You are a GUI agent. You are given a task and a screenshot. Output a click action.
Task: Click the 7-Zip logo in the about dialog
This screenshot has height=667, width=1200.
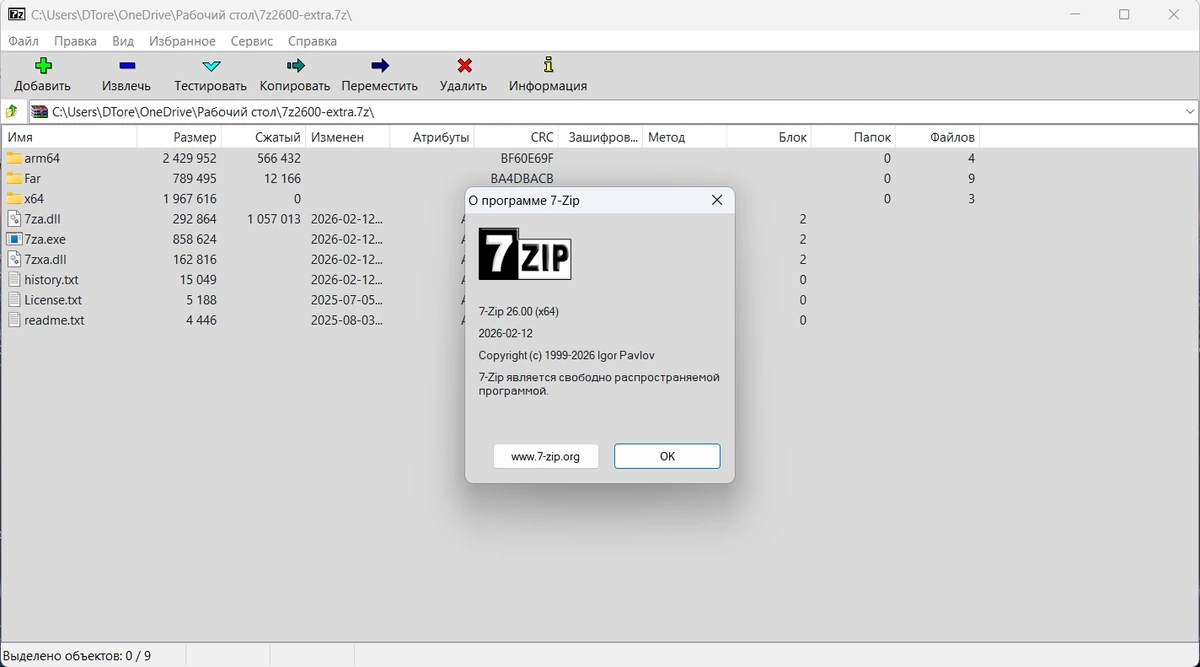[x=524, y=254]
